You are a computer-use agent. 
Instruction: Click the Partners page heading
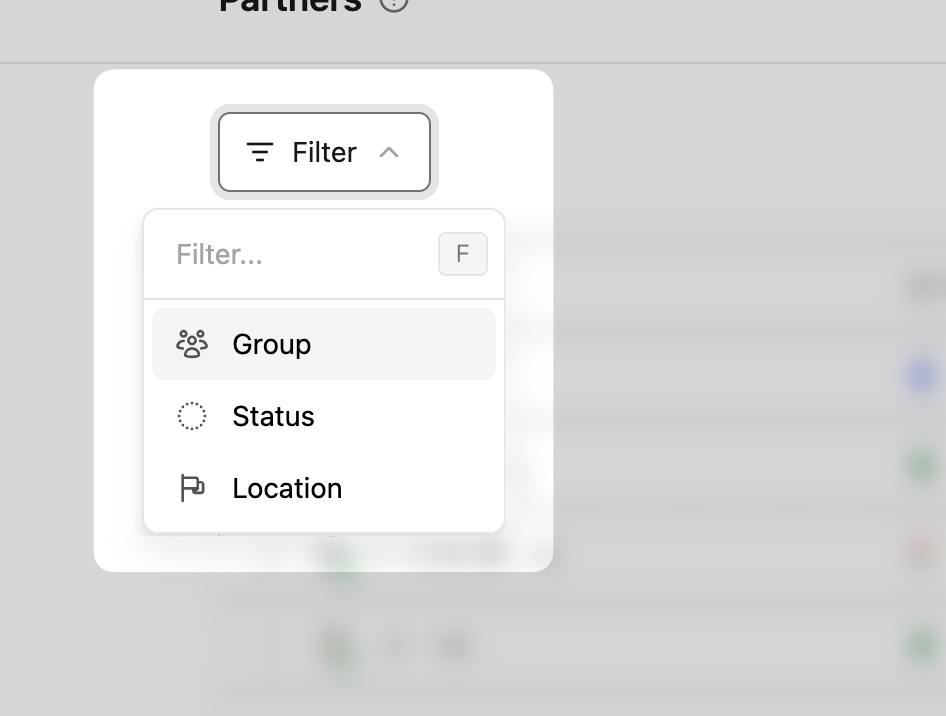290,8
